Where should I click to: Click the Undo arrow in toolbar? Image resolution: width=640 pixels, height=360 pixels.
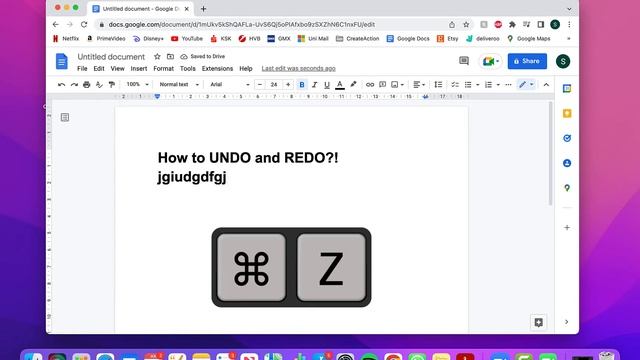pos(62,84)
